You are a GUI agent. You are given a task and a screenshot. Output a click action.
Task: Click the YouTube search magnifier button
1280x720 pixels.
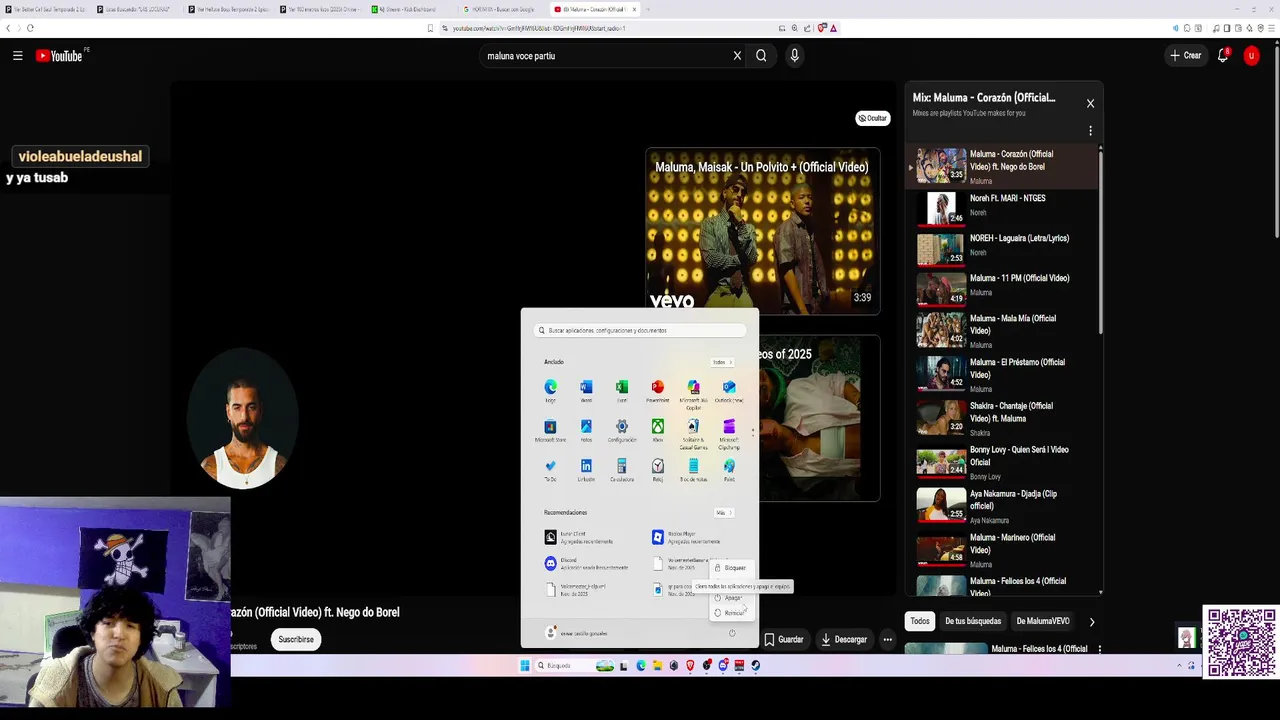click(761, 56)
